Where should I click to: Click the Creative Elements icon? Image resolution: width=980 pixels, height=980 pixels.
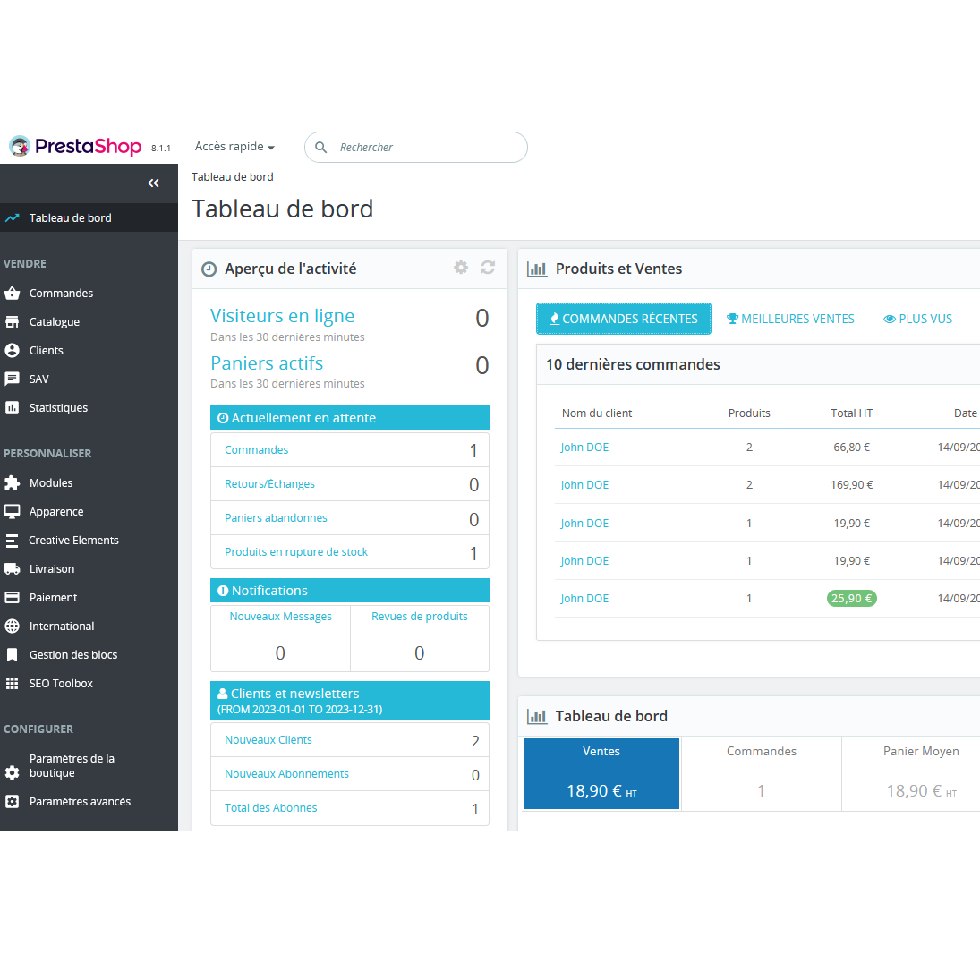(12, 540)
